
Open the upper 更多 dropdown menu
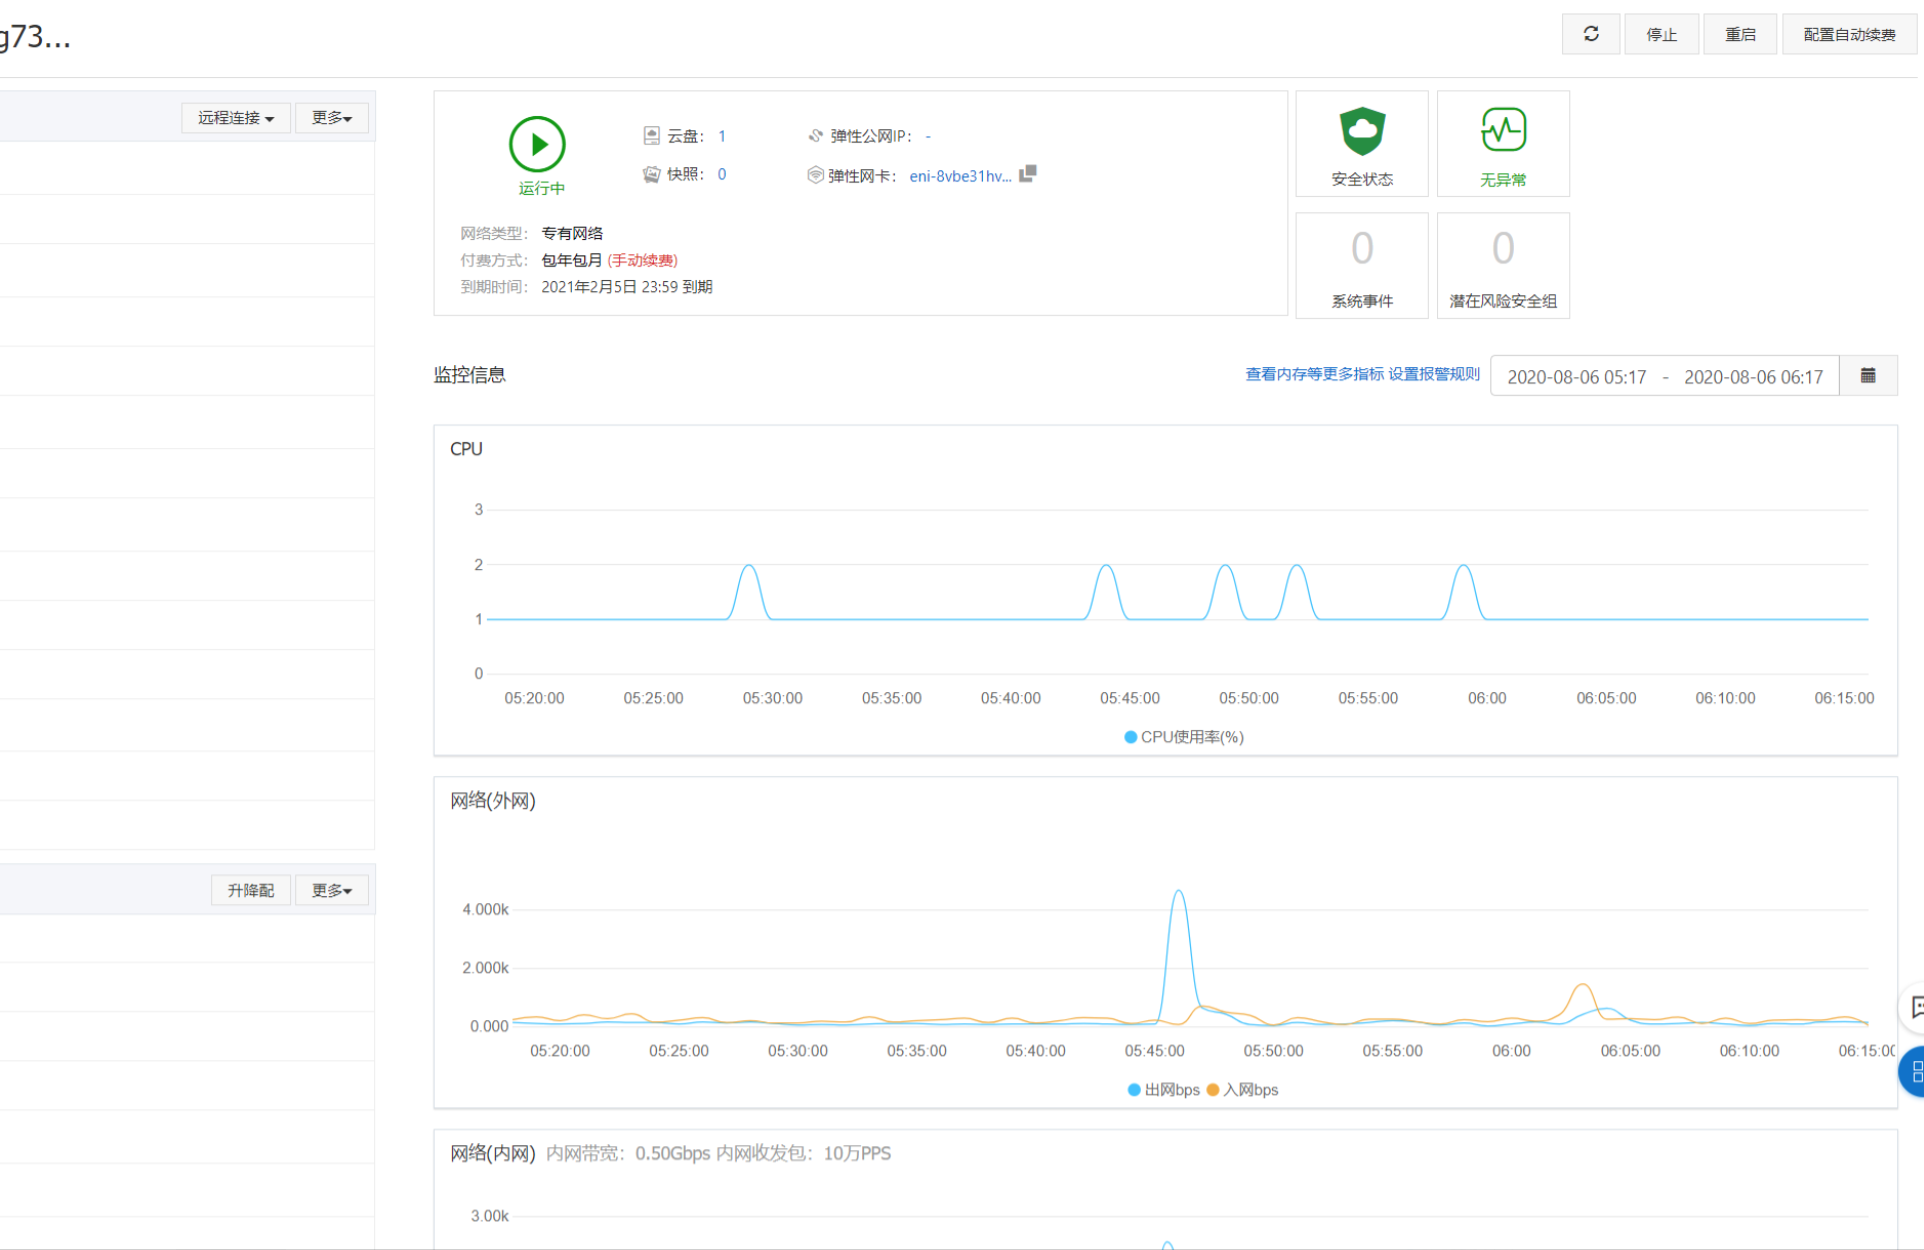point(332,118)
